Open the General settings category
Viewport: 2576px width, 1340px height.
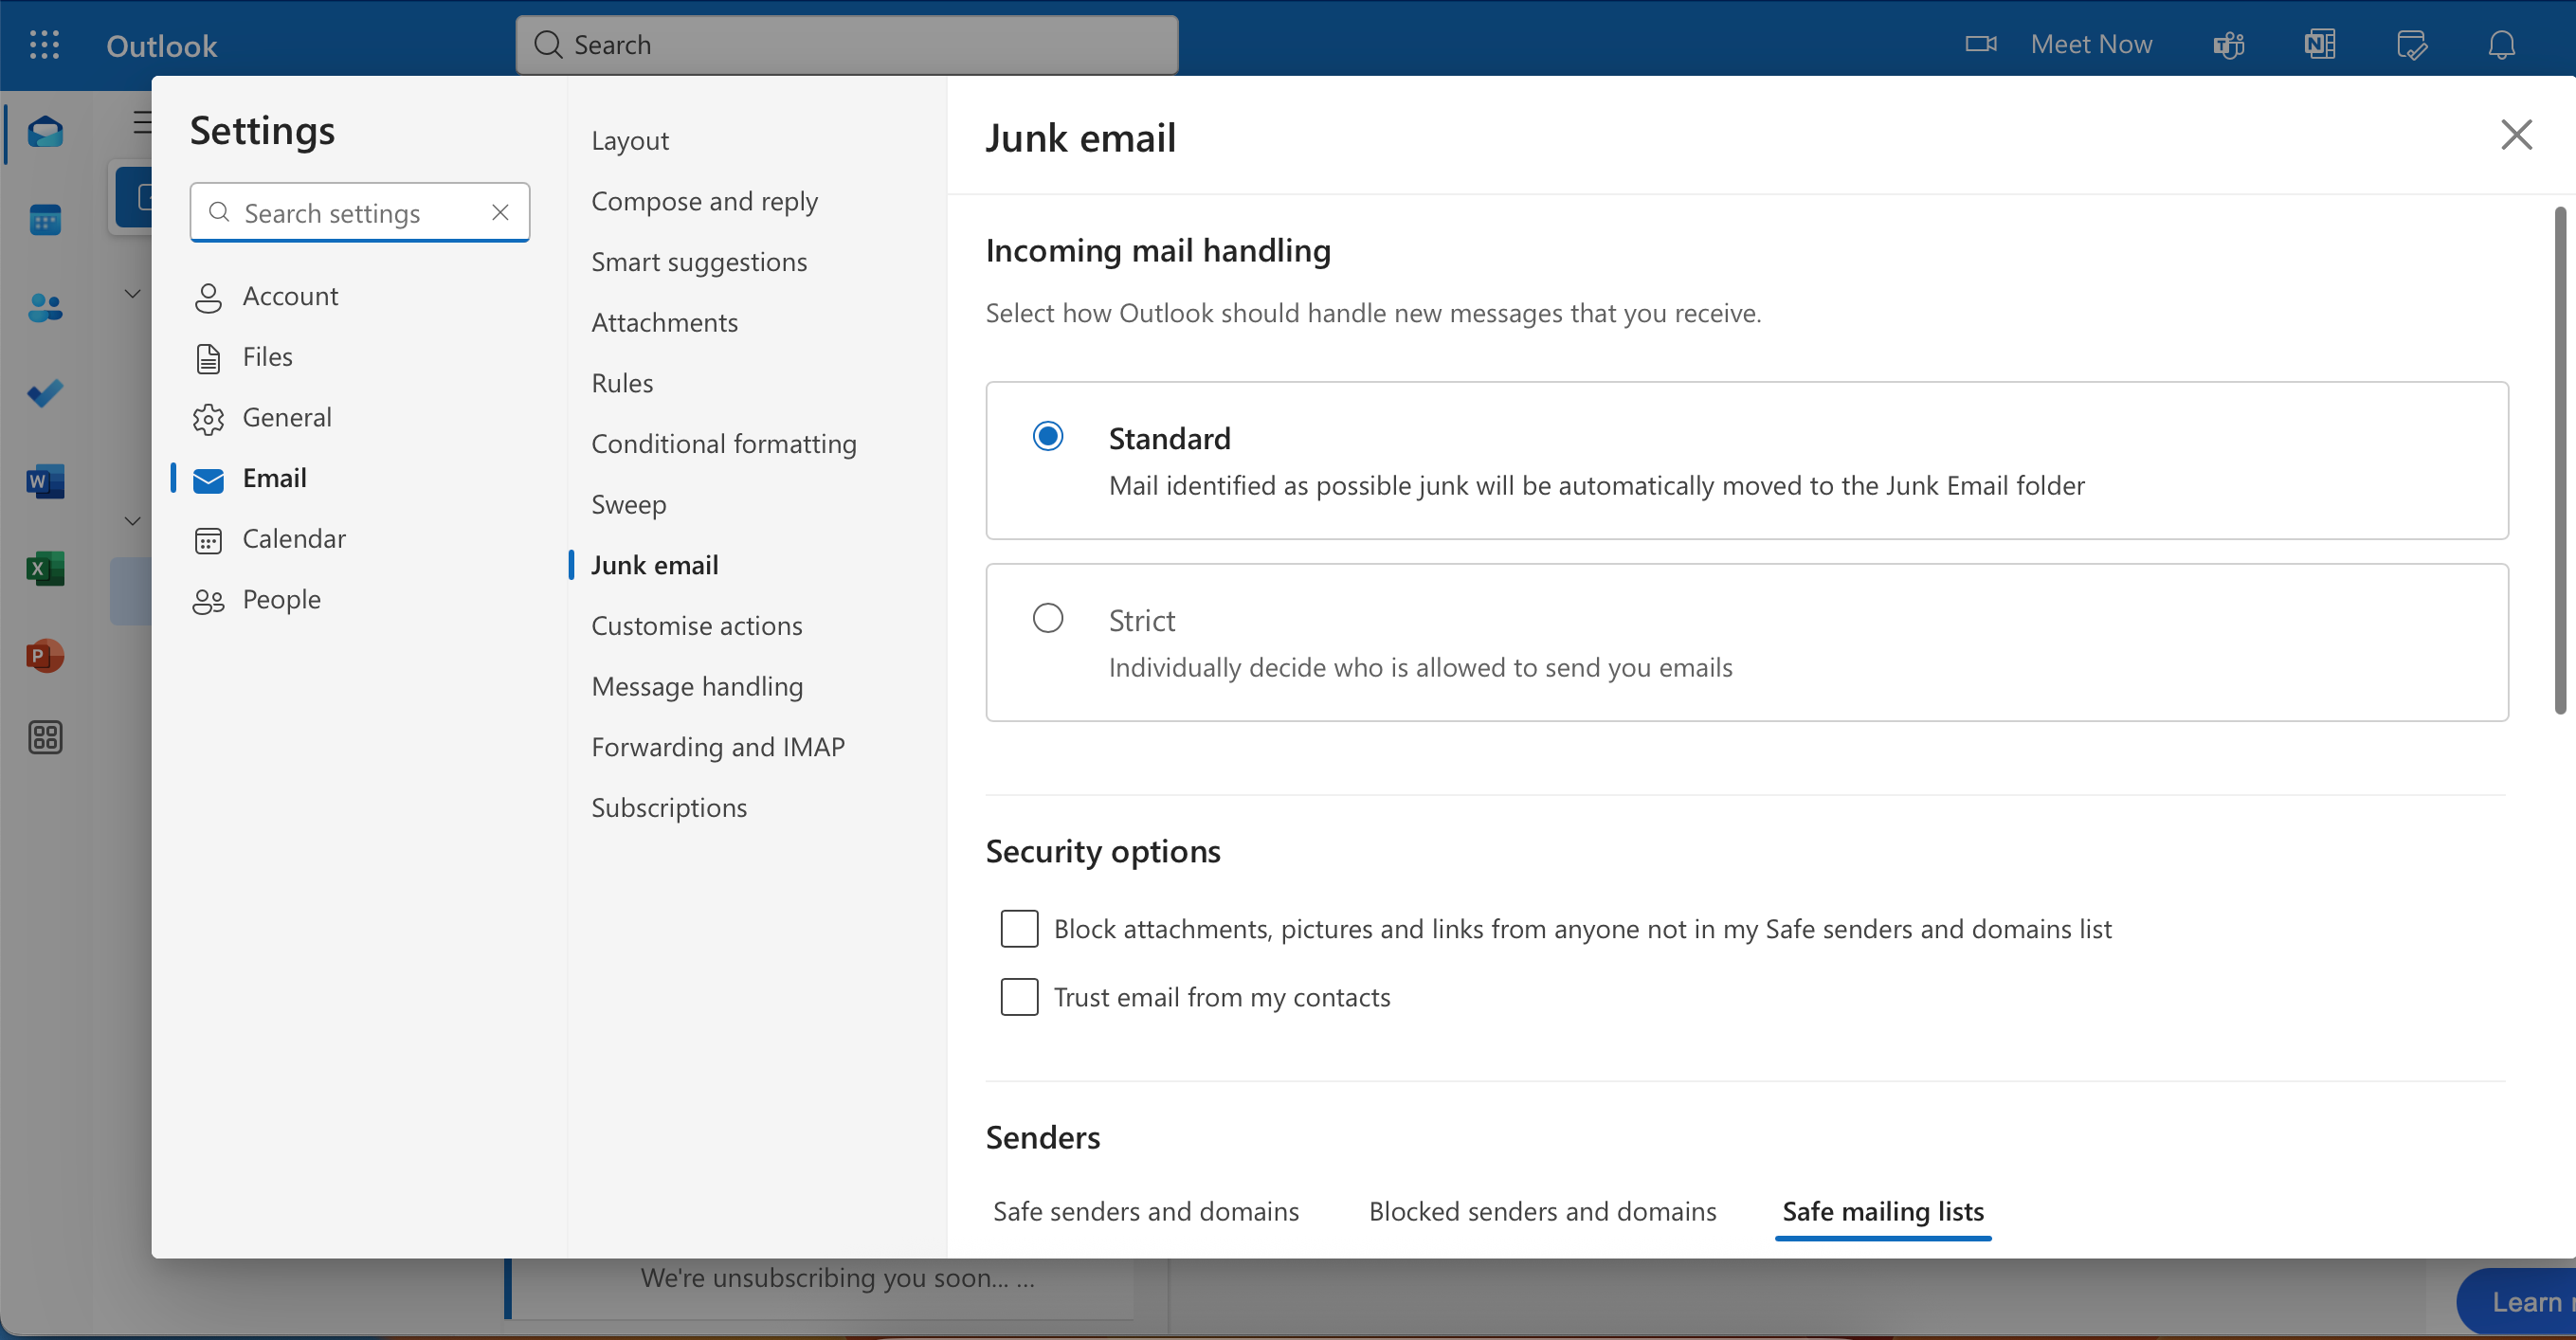[286, 417]
